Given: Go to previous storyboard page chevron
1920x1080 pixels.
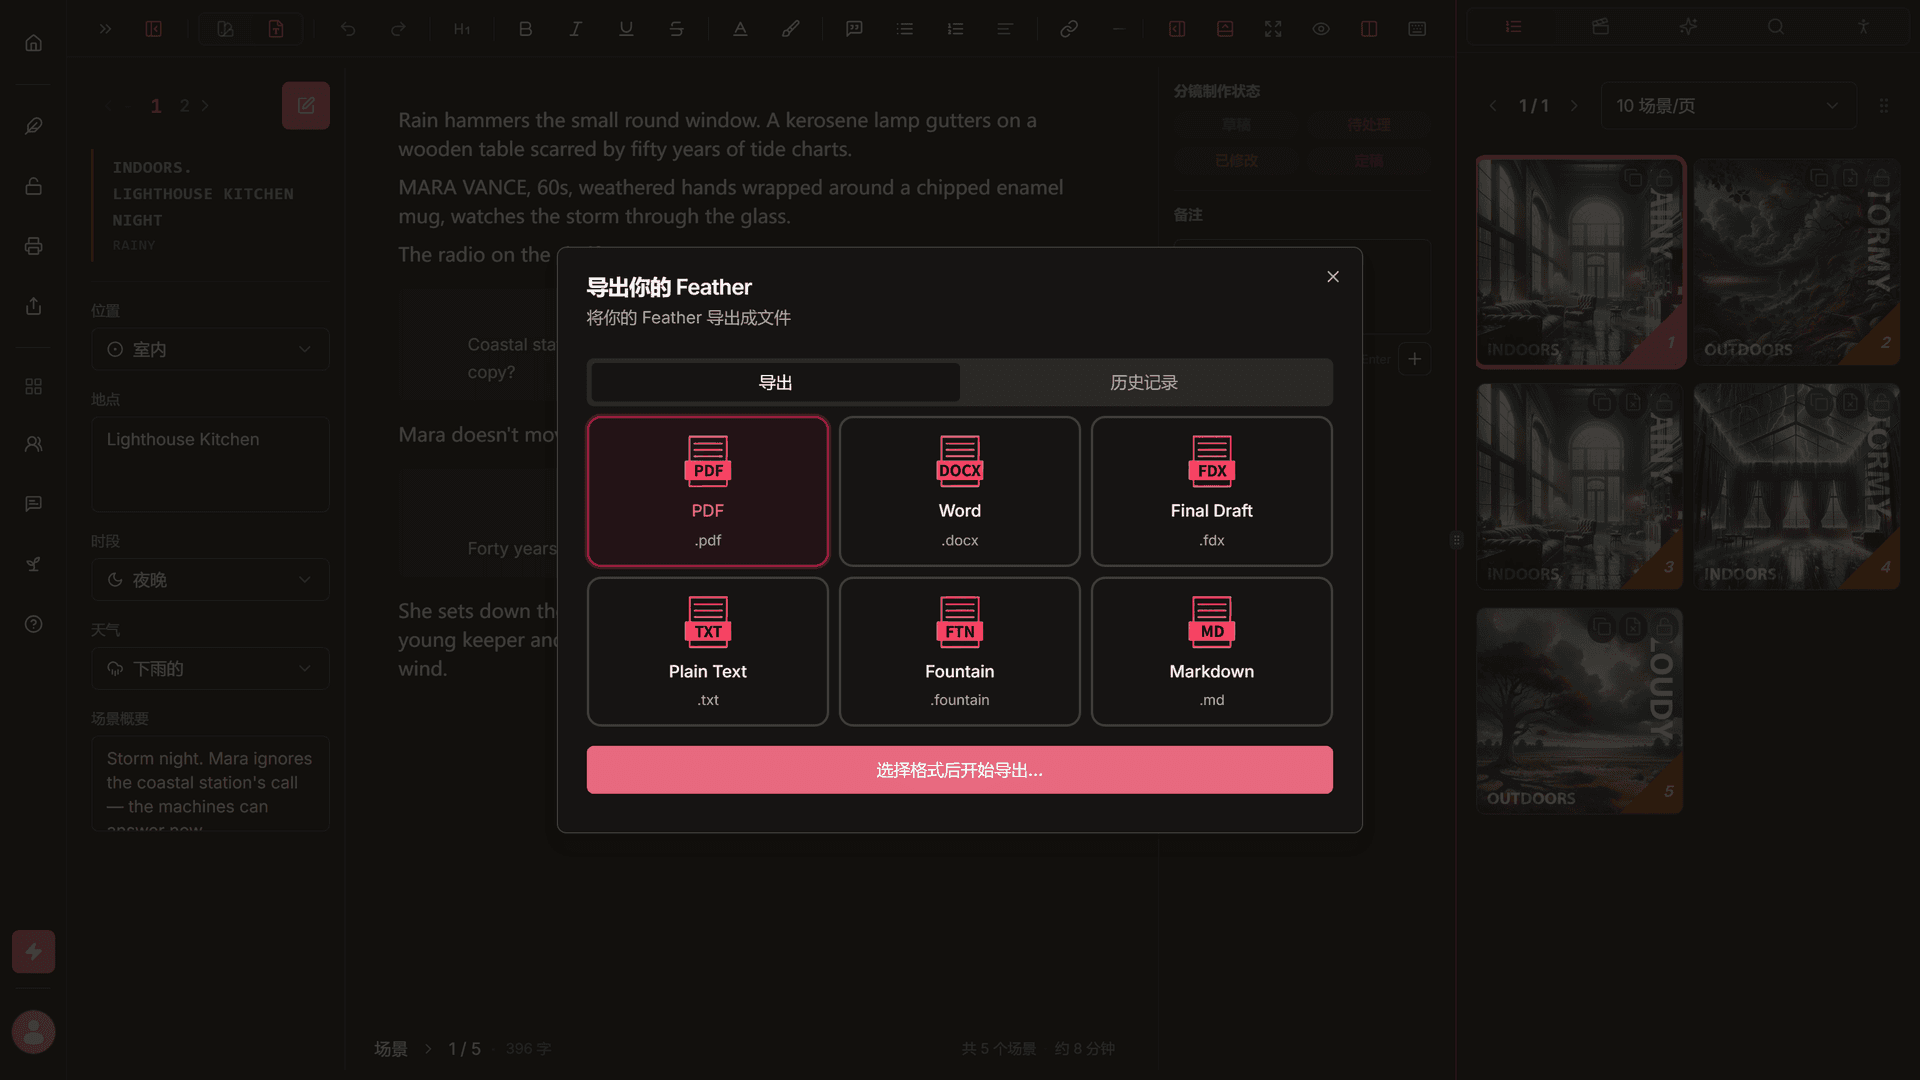Looking at the screenshot, I should click(1493, 105).
